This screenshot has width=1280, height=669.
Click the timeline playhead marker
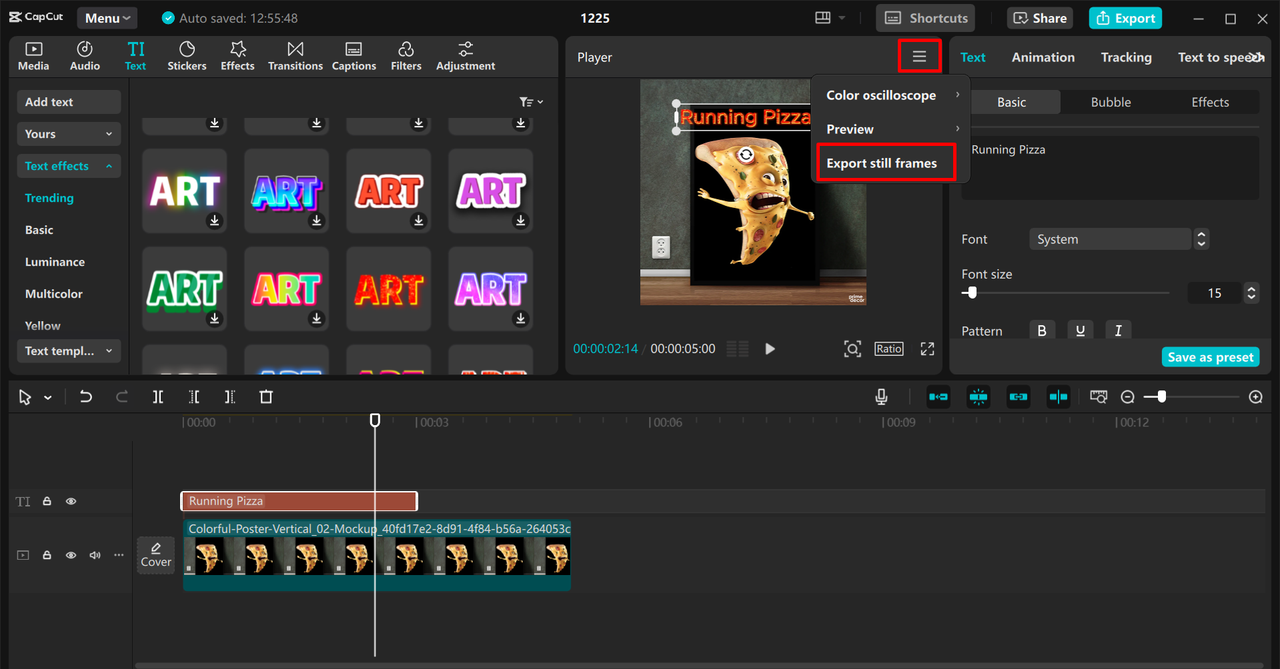click(x=375, y=421)
